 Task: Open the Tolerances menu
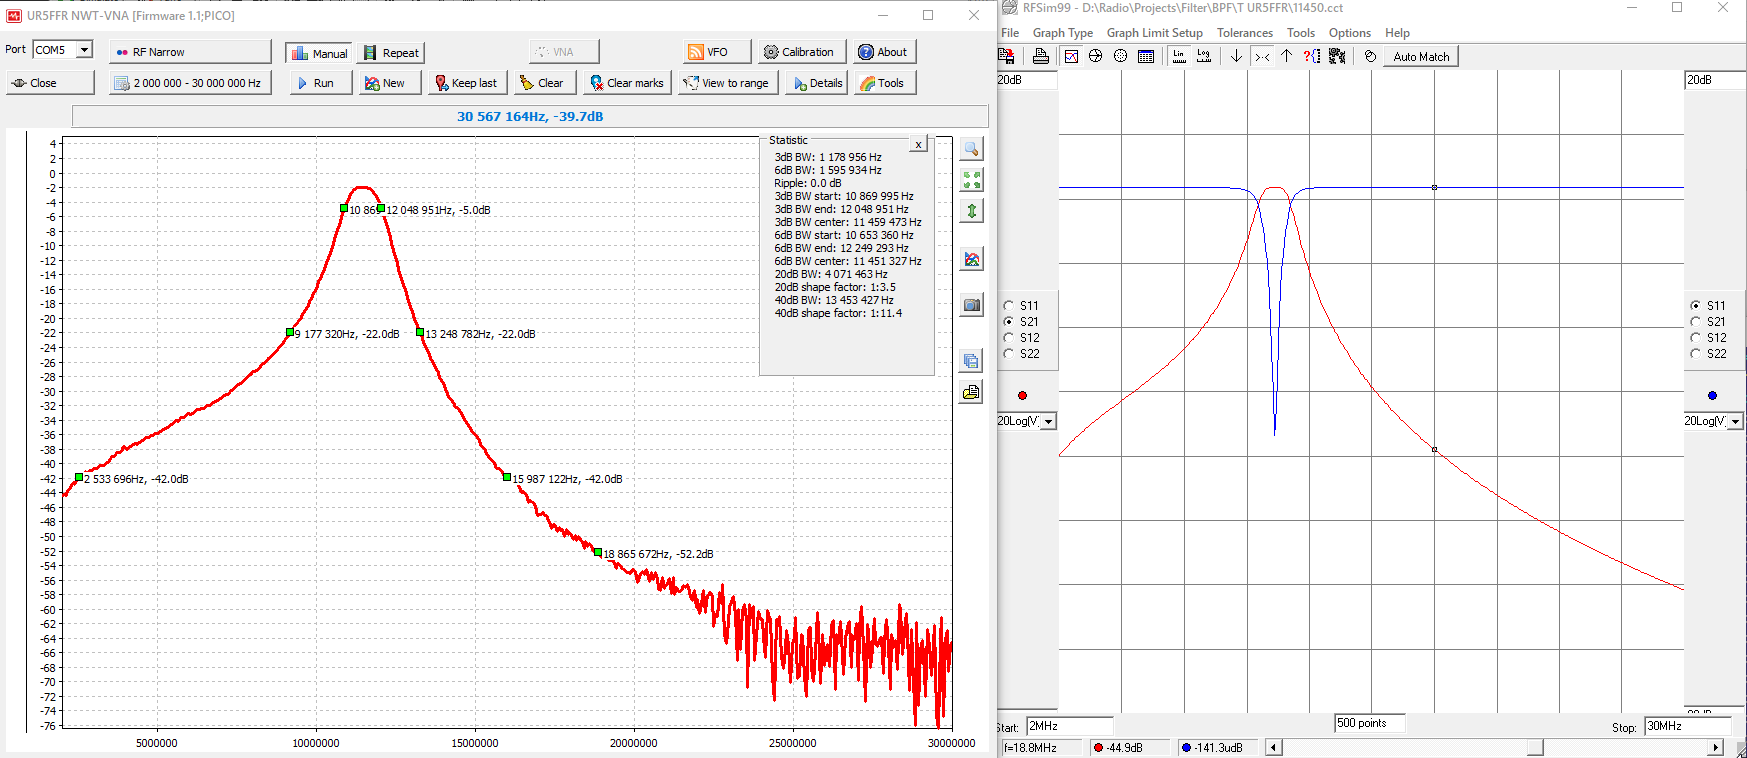[1244, 33]
